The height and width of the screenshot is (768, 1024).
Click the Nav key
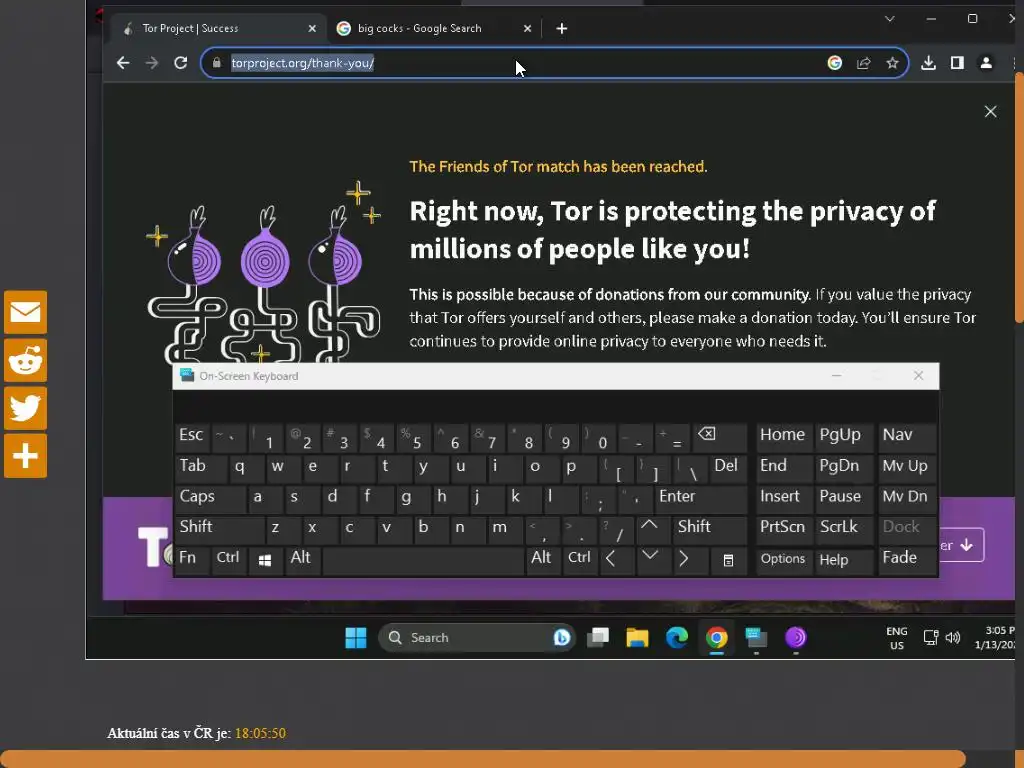tap(907, 438)
